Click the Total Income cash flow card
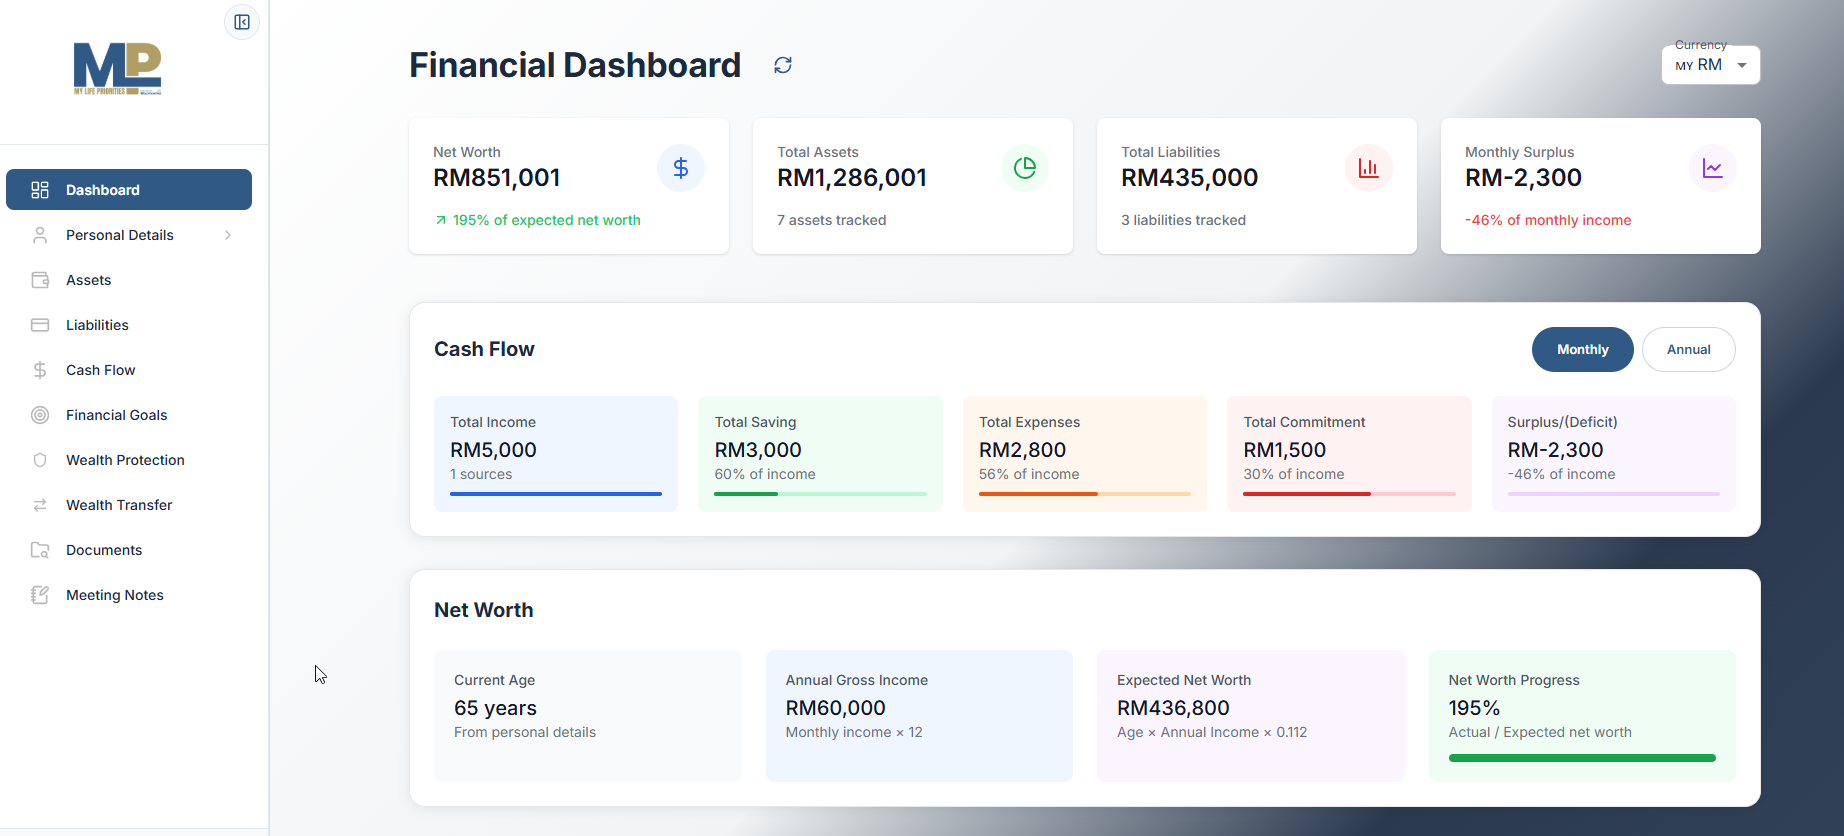Image resolution: width=1844 pixels, height=836 pixels. [556, 453]
